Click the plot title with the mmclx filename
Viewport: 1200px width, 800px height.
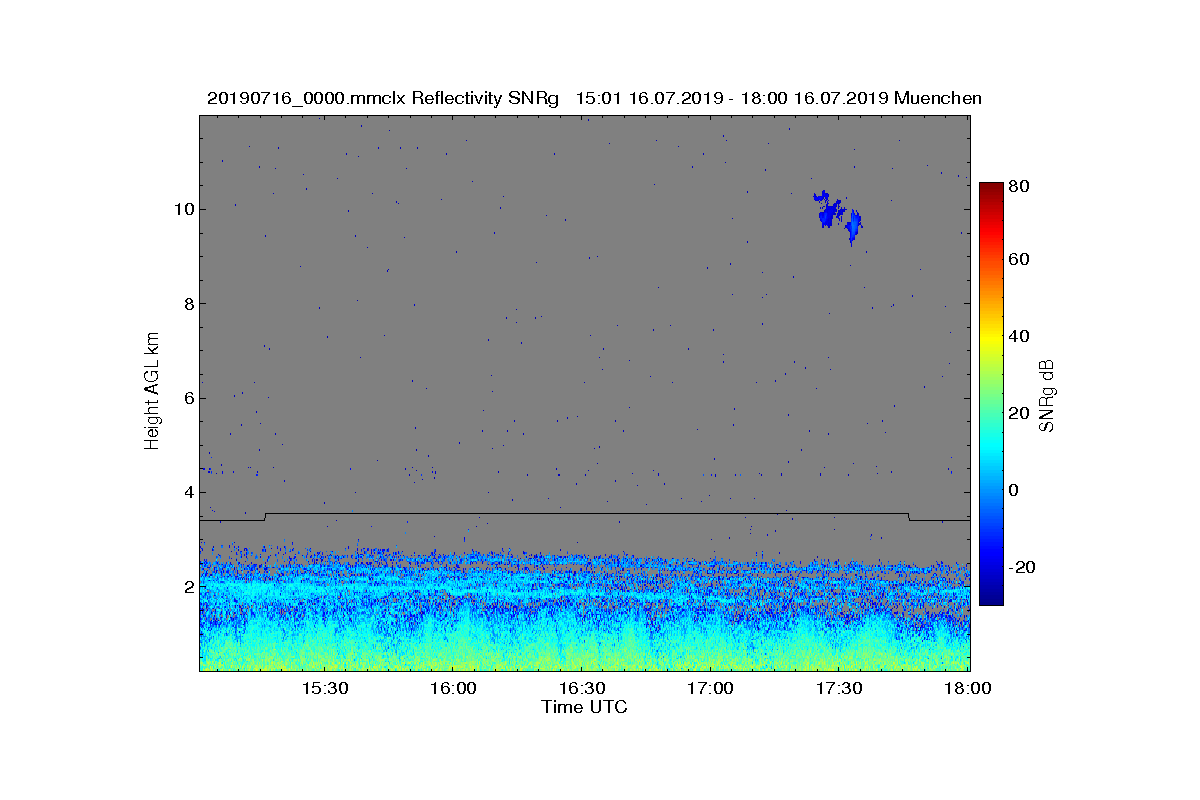click(x=594, y=98)
